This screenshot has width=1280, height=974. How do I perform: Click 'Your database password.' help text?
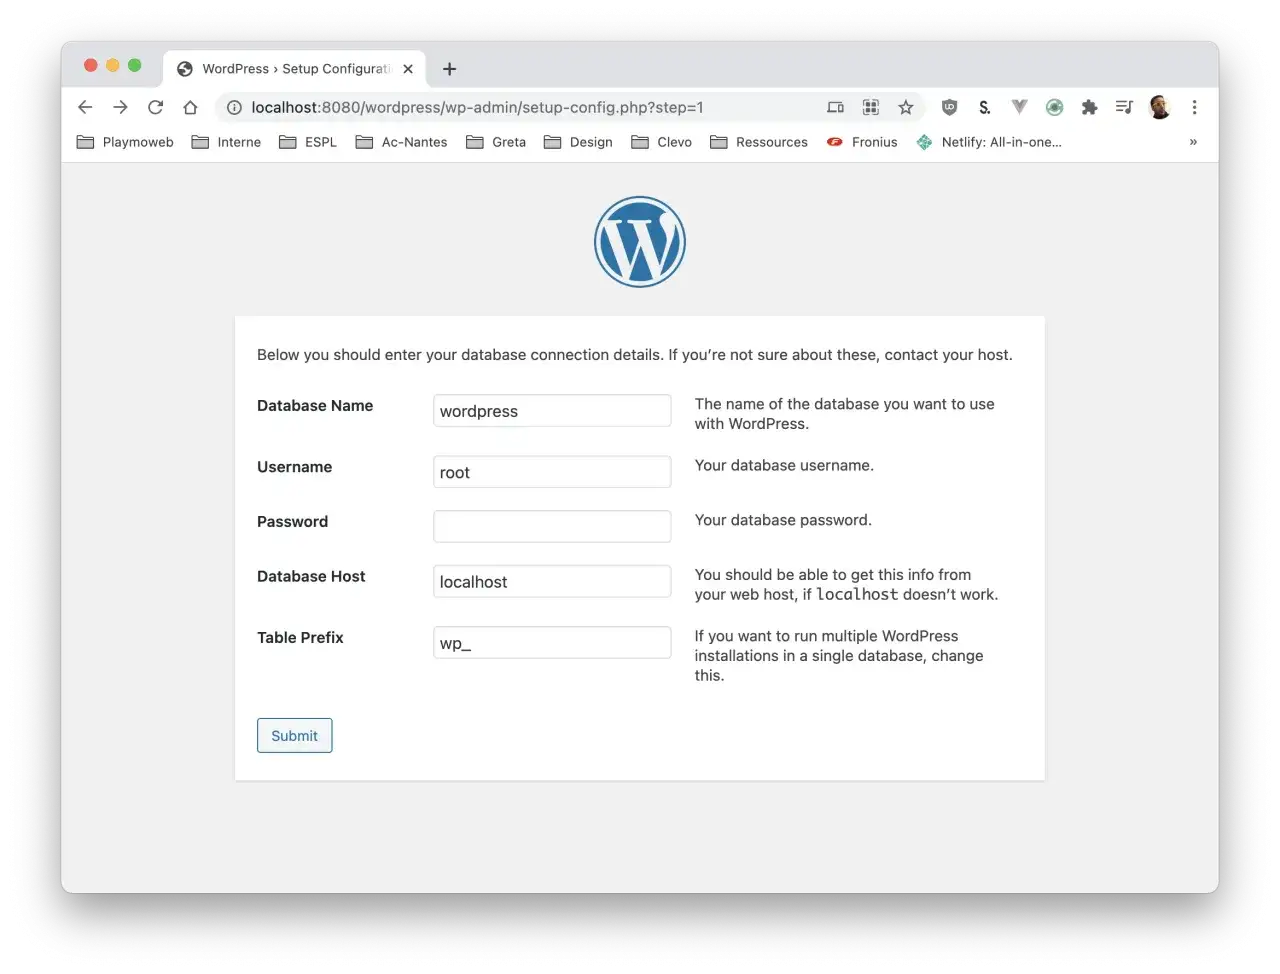783,520
